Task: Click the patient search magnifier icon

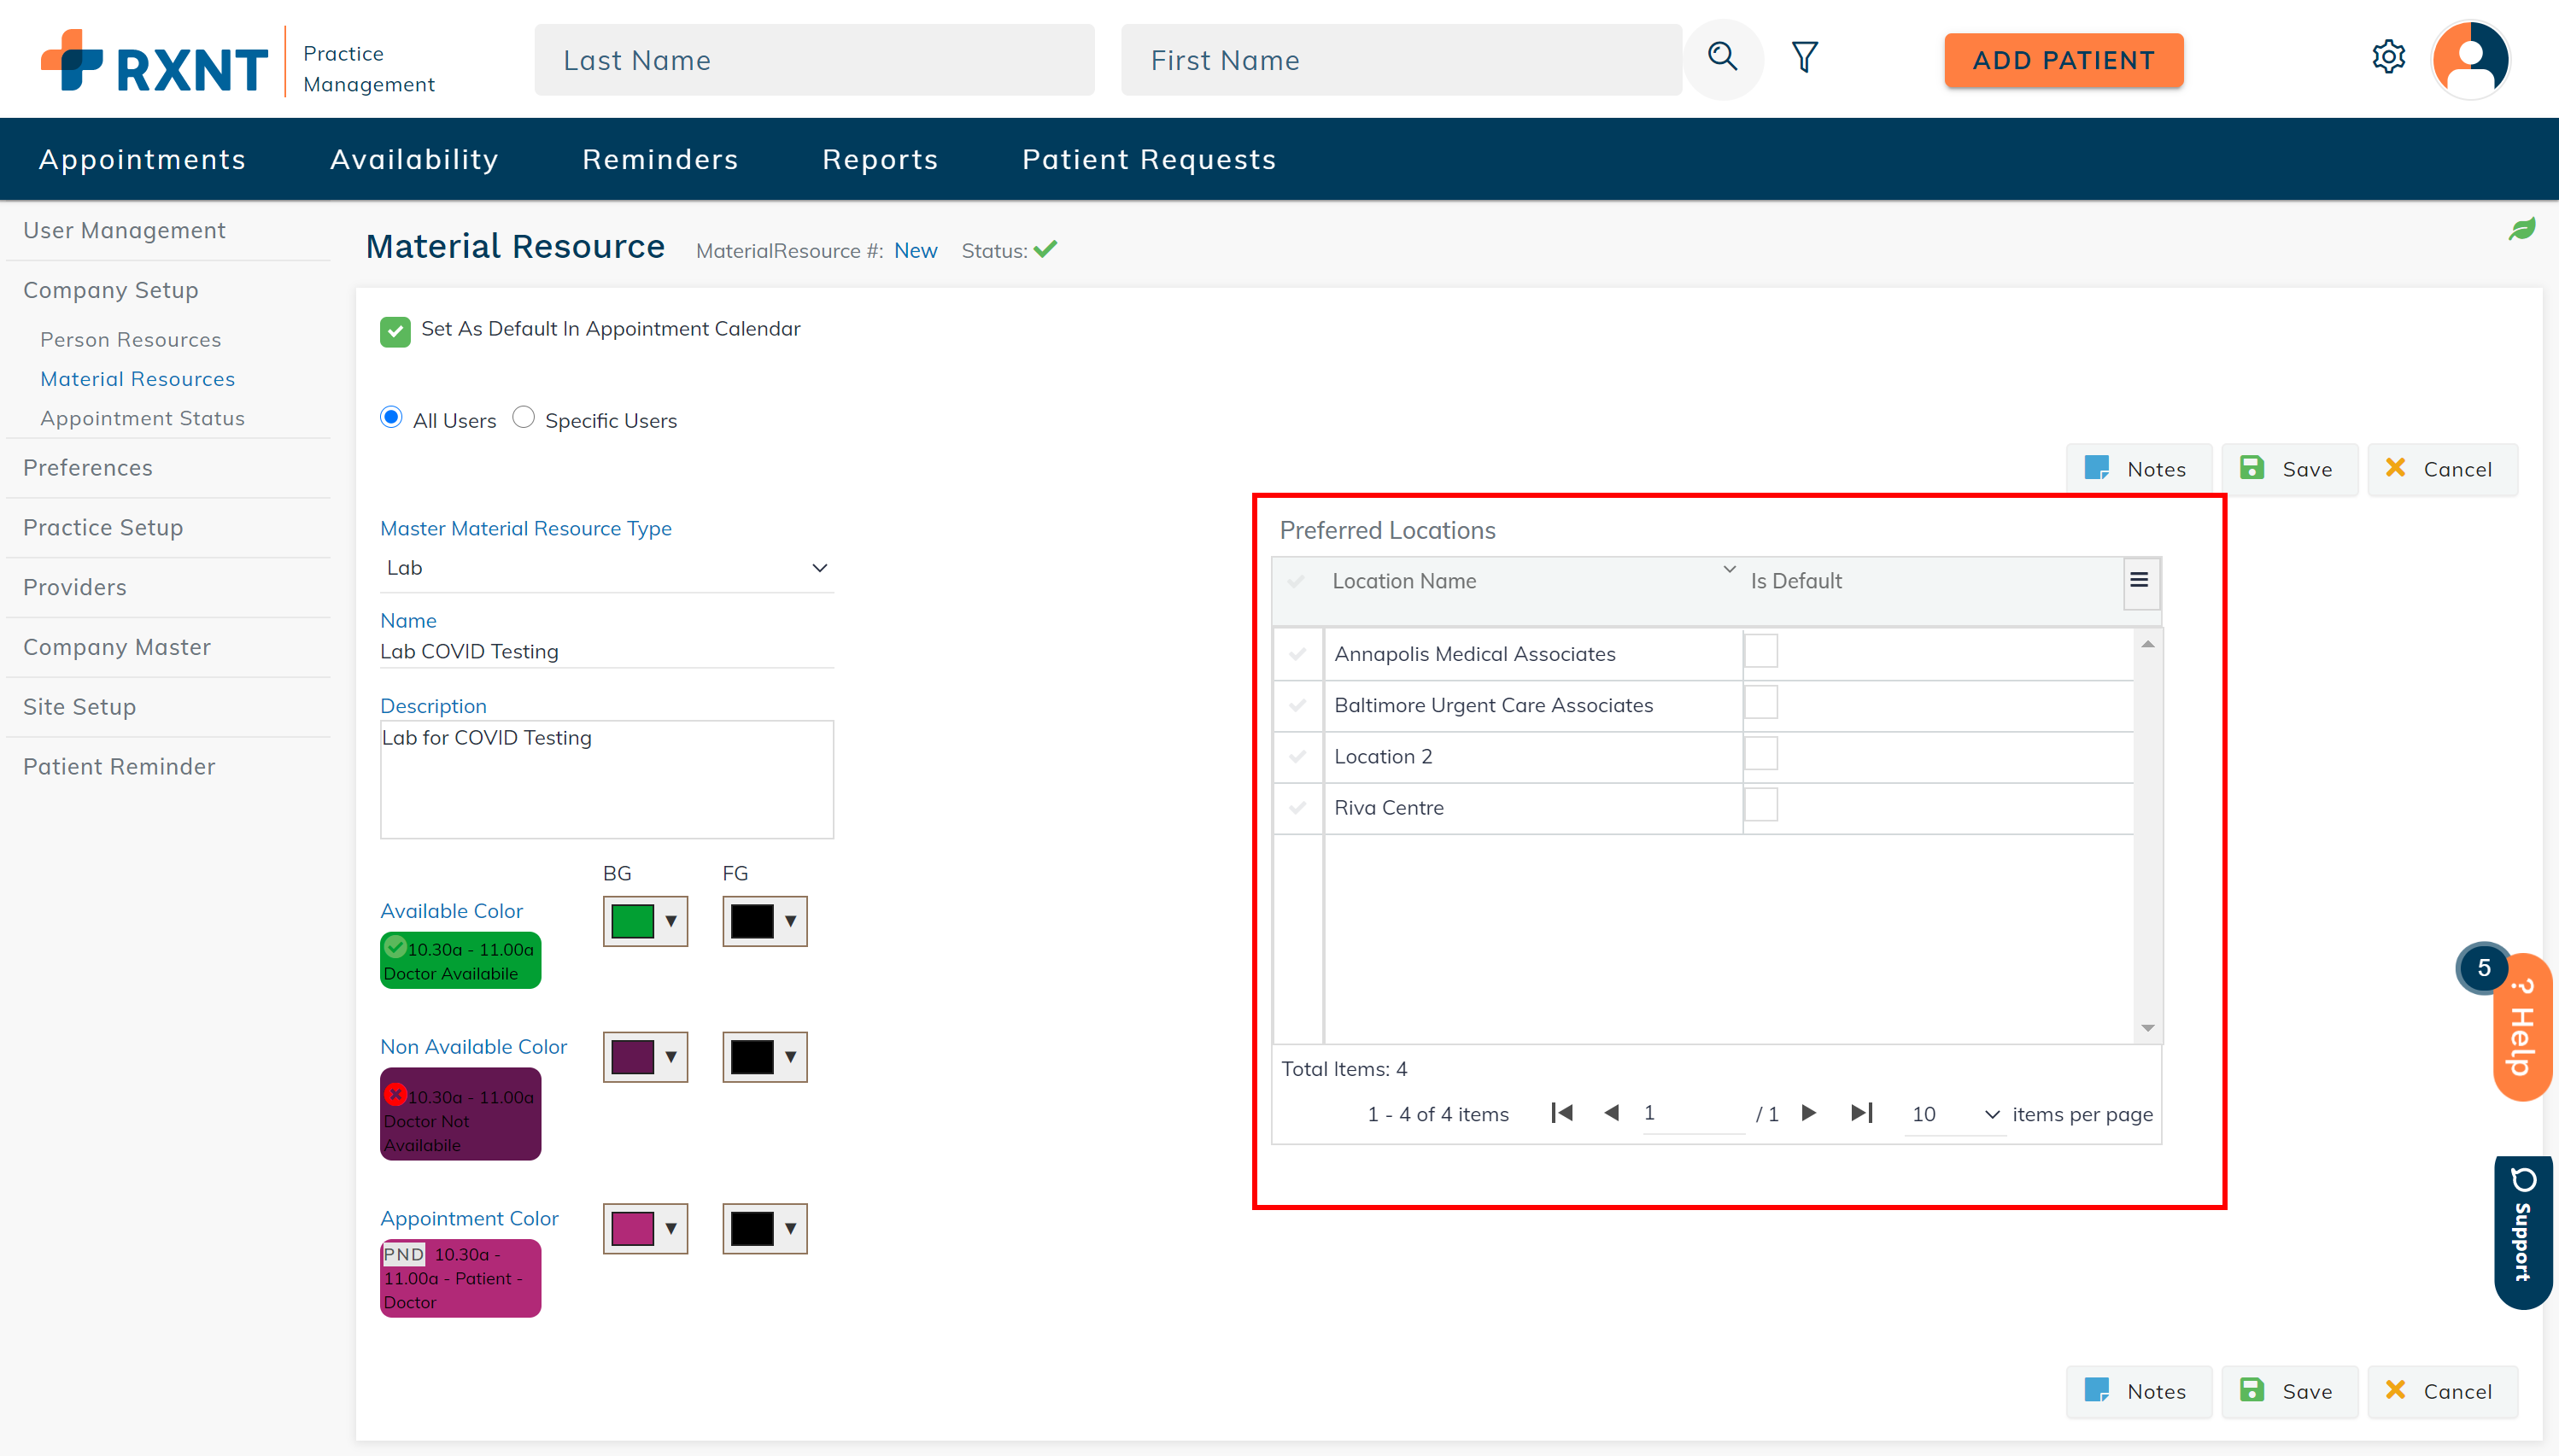Action: click(x=1722, y=58)
